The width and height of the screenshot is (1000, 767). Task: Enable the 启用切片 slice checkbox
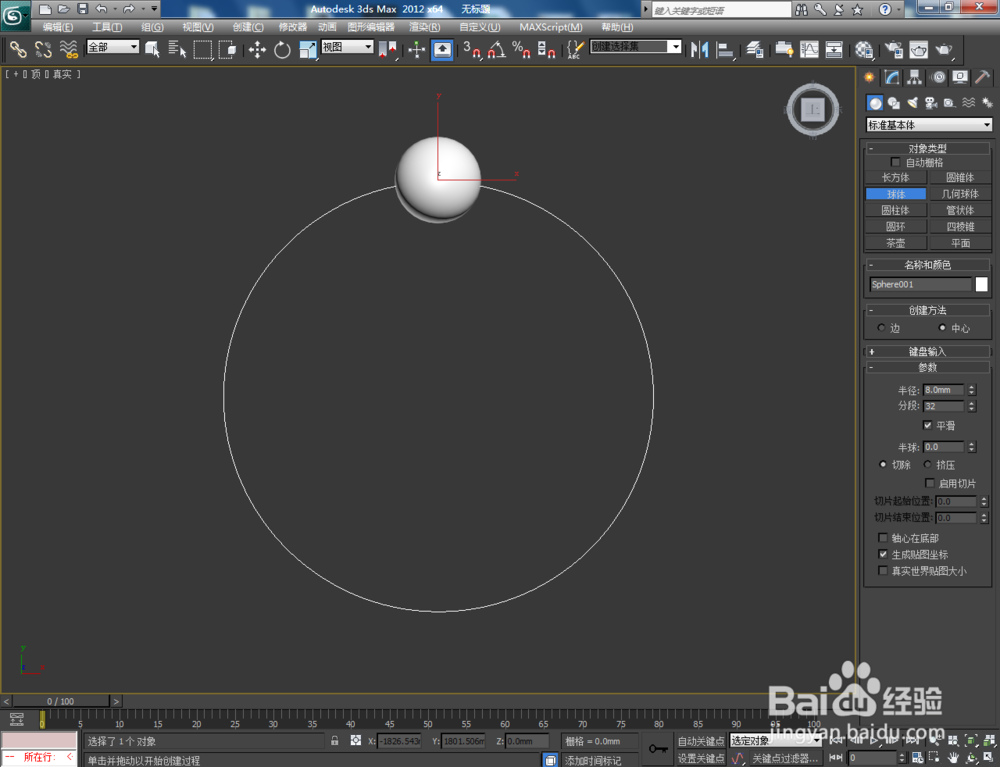(930, 483)
